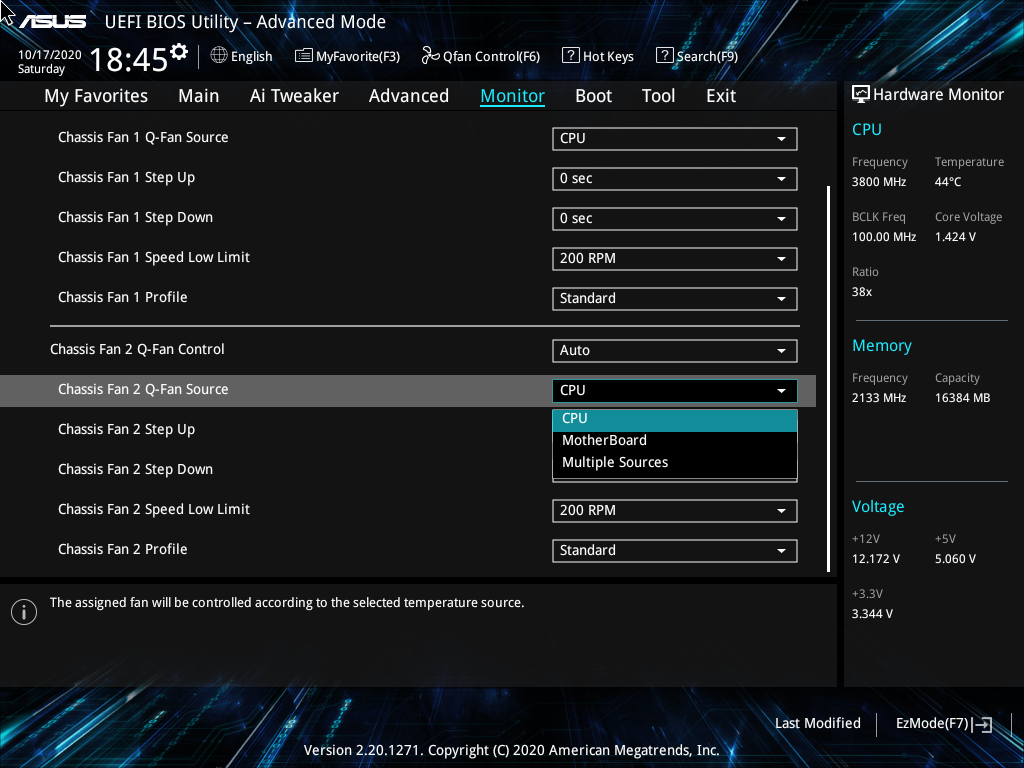Image resolution: width=1024 pixels, height=768 pixels.
Task: Choose MotherBoard as fan source
Action: (675, 441)
